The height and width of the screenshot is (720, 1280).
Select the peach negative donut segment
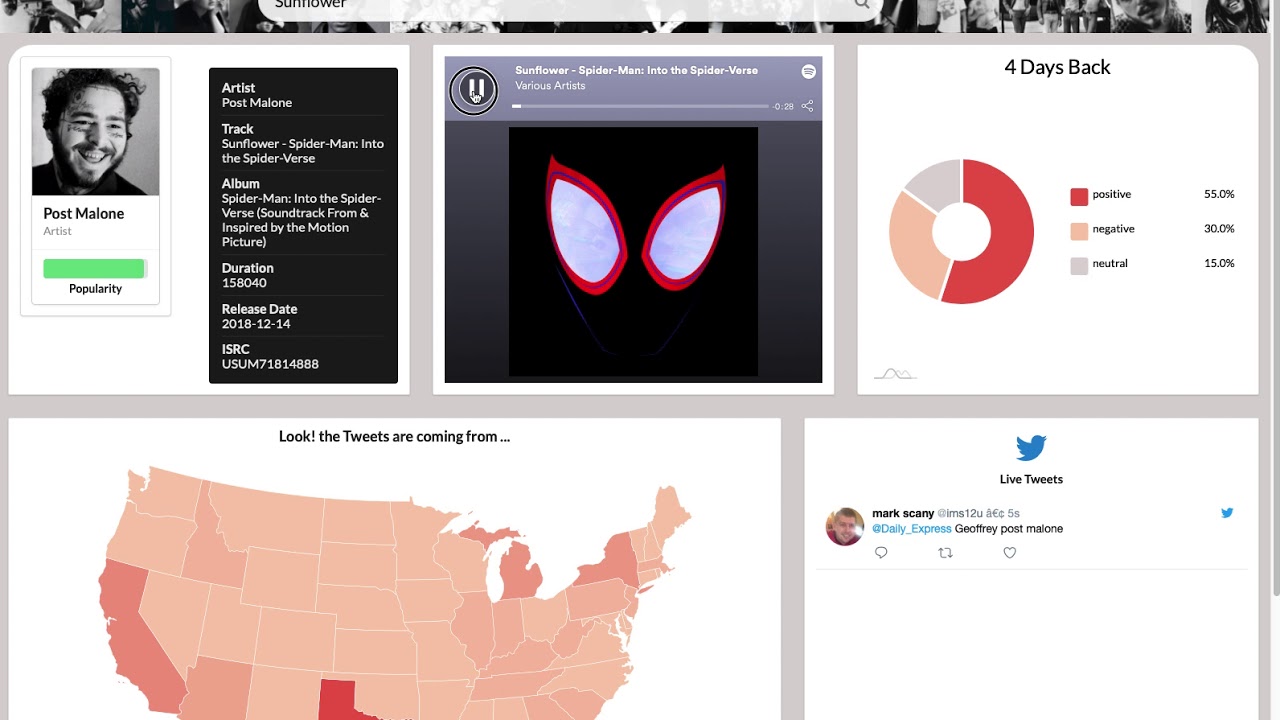(x=913, y=247)
